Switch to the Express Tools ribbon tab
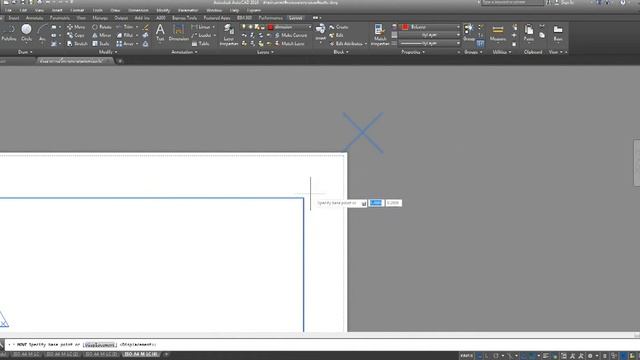Screen dimensions: 640x360 [x=184, y=18]
